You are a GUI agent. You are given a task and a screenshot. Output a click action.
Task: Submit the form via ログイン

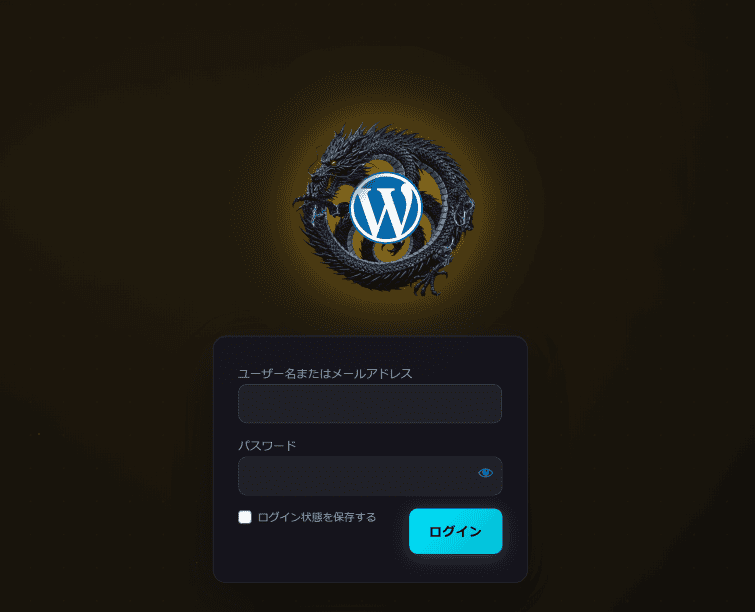[x=456, y=531]
